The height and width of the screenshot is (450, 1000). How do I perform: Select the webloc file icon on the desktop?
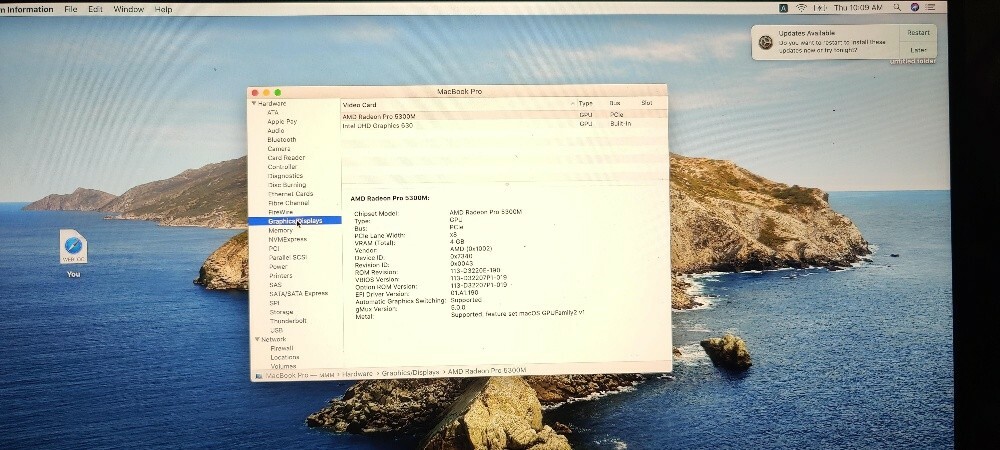click(x=73, y=247)
